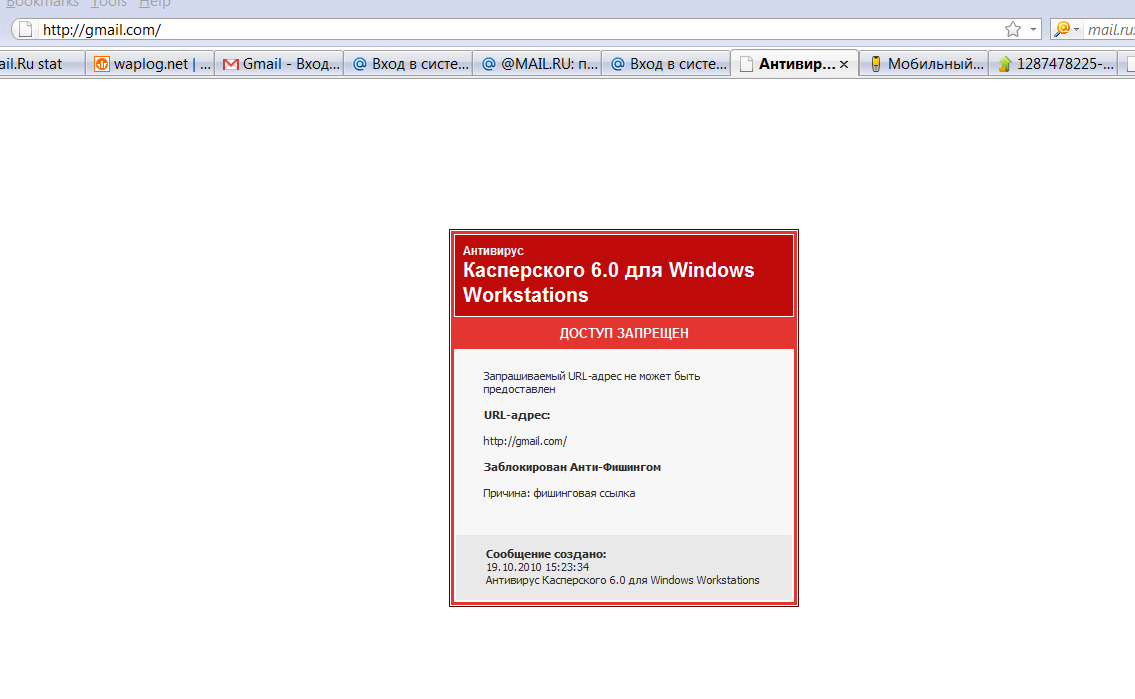The width and height of the screenshot is (1135, 699).
Task: Click the Заблокирован Анти-Фишингом text
Action: click(572, 467)
